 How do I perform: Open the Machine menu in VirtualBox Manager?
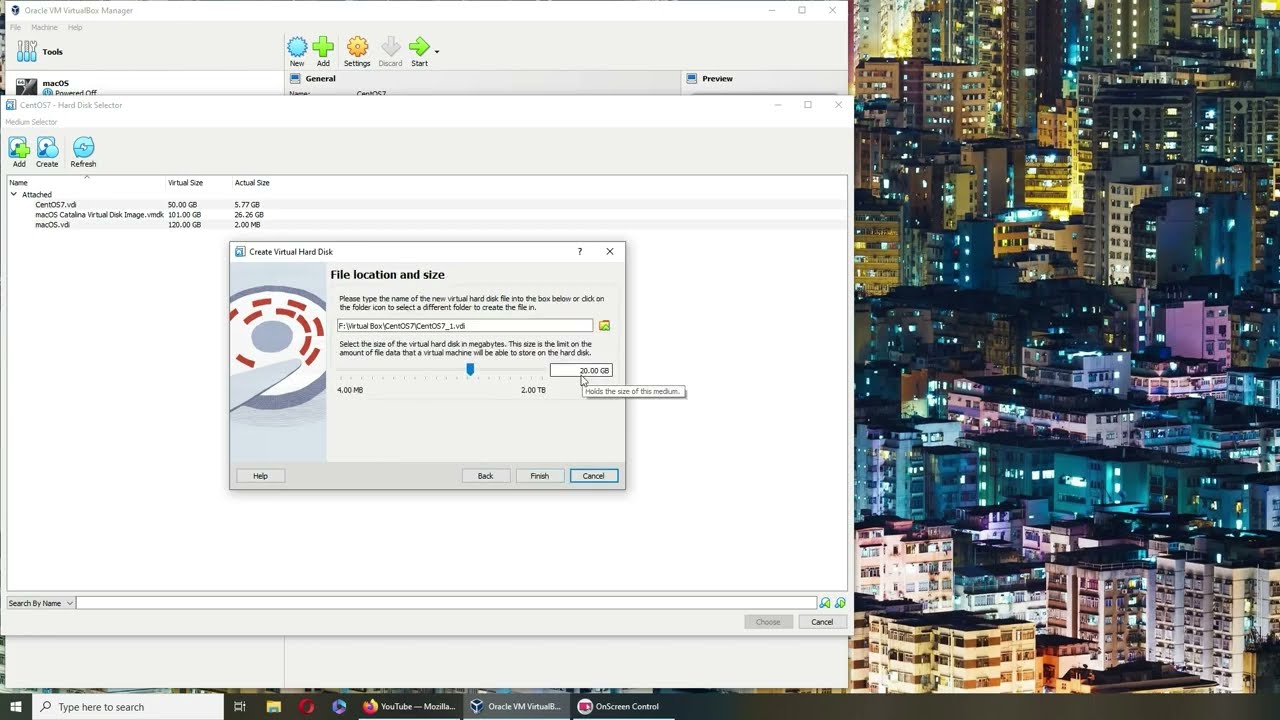(44, 27)
